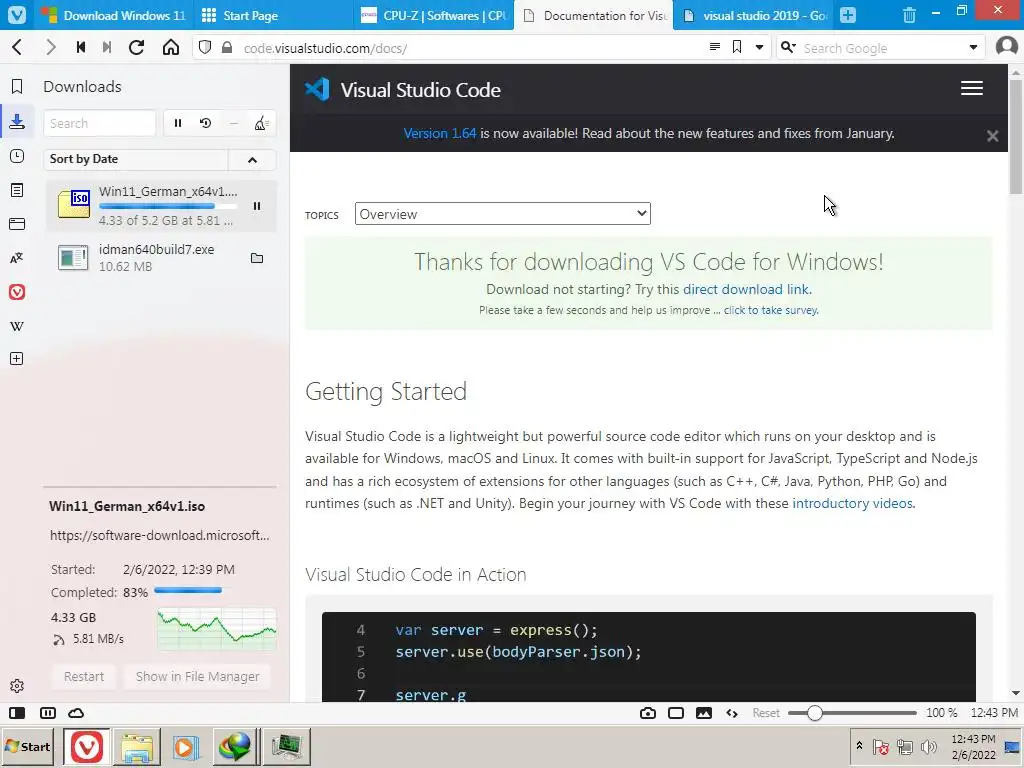
Task: Open the Vivaldi web panel
Action: (17, 292)
